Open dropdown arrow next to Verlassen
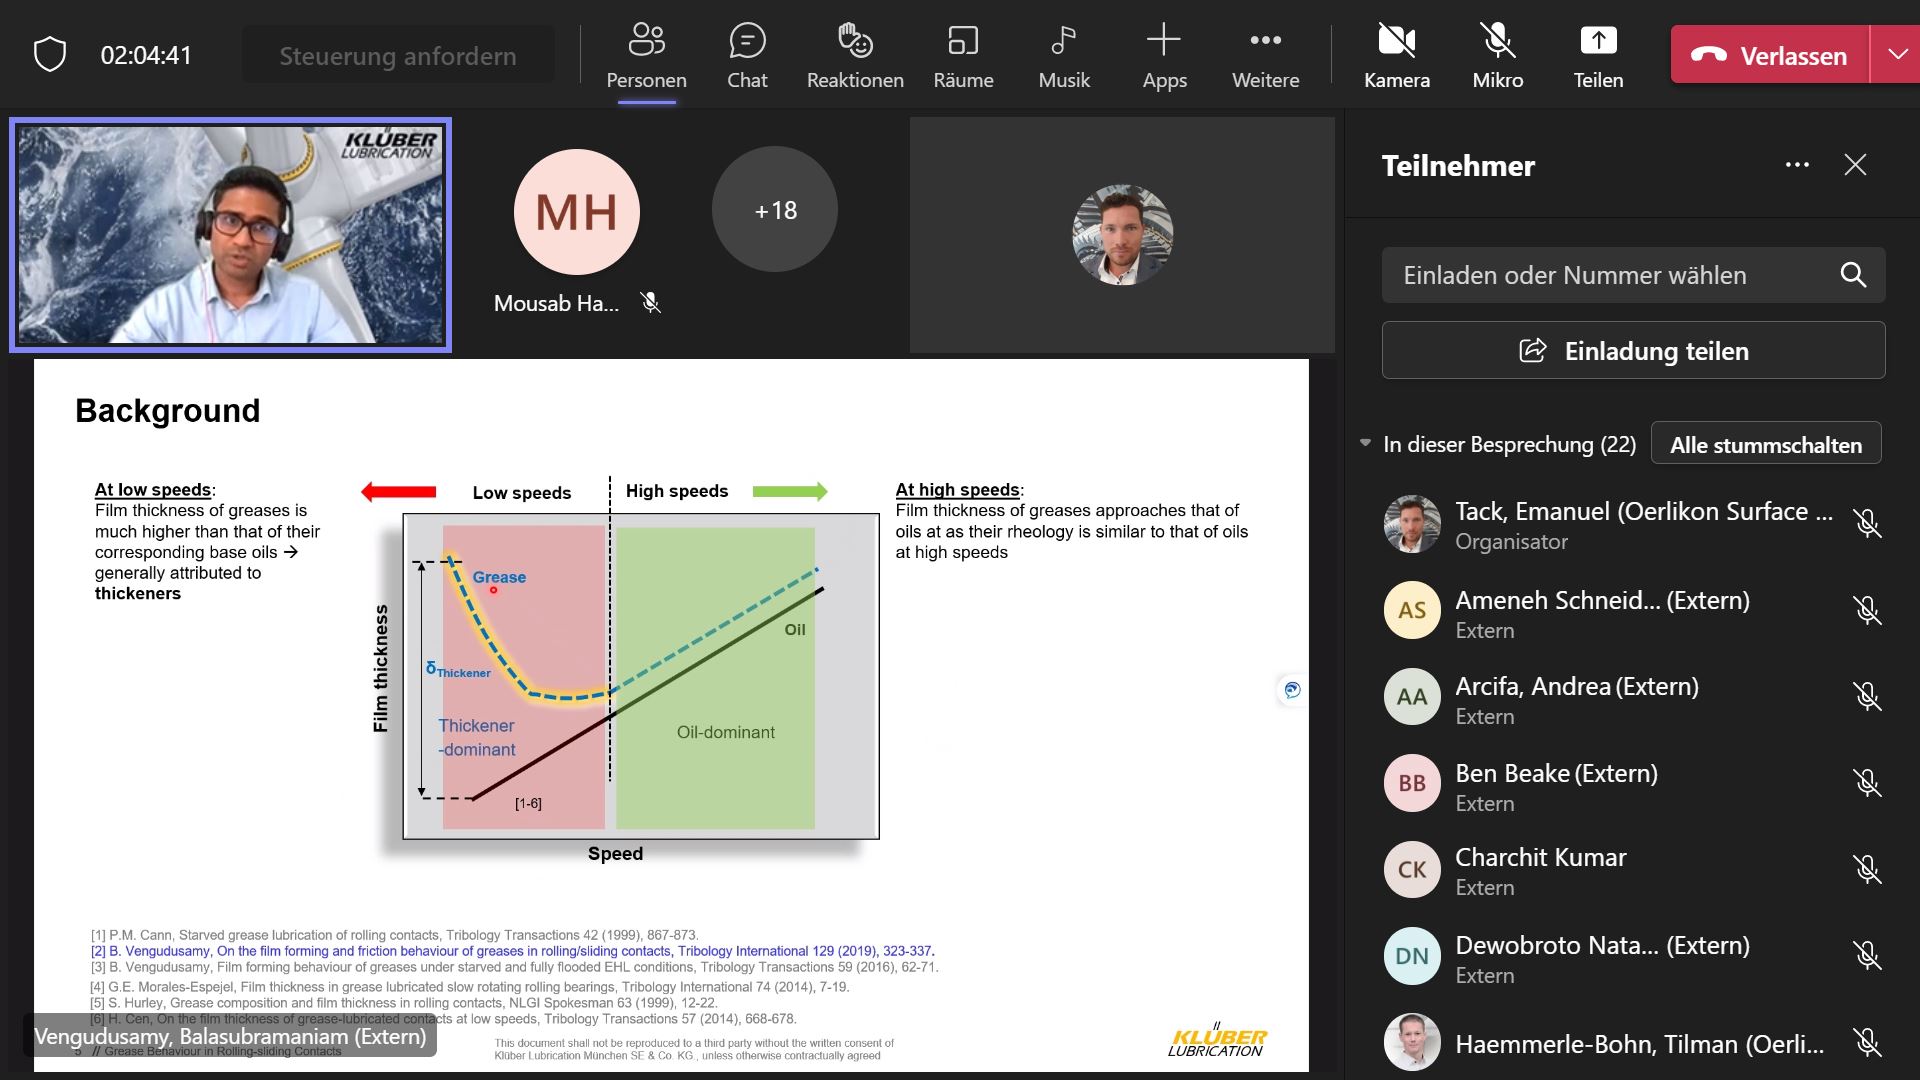 tap(1896, 54)
